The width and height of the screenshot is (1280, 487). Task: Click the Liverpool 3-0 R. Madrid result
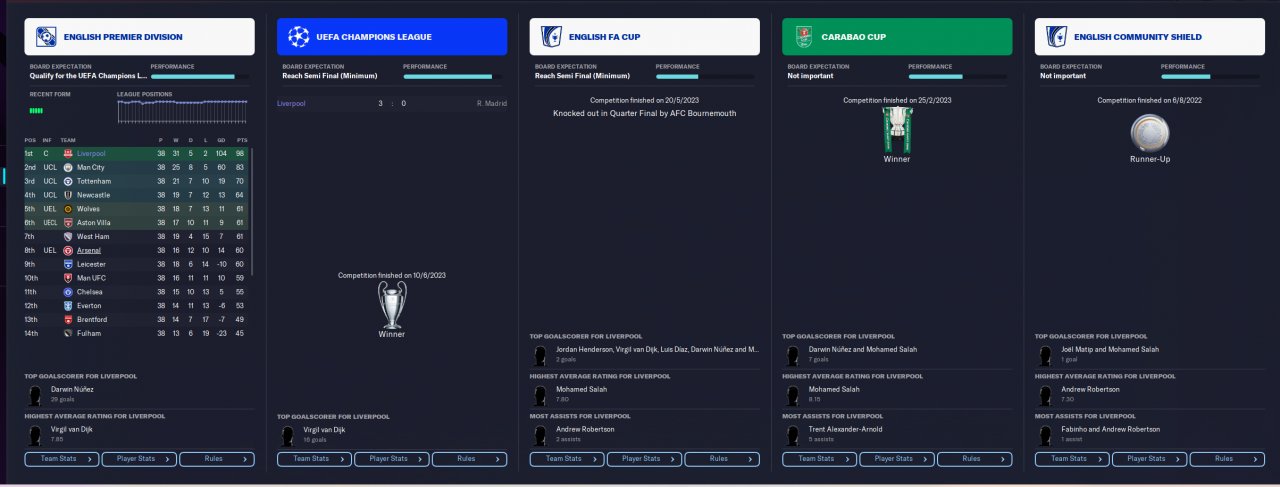click(x=392, y=102)
